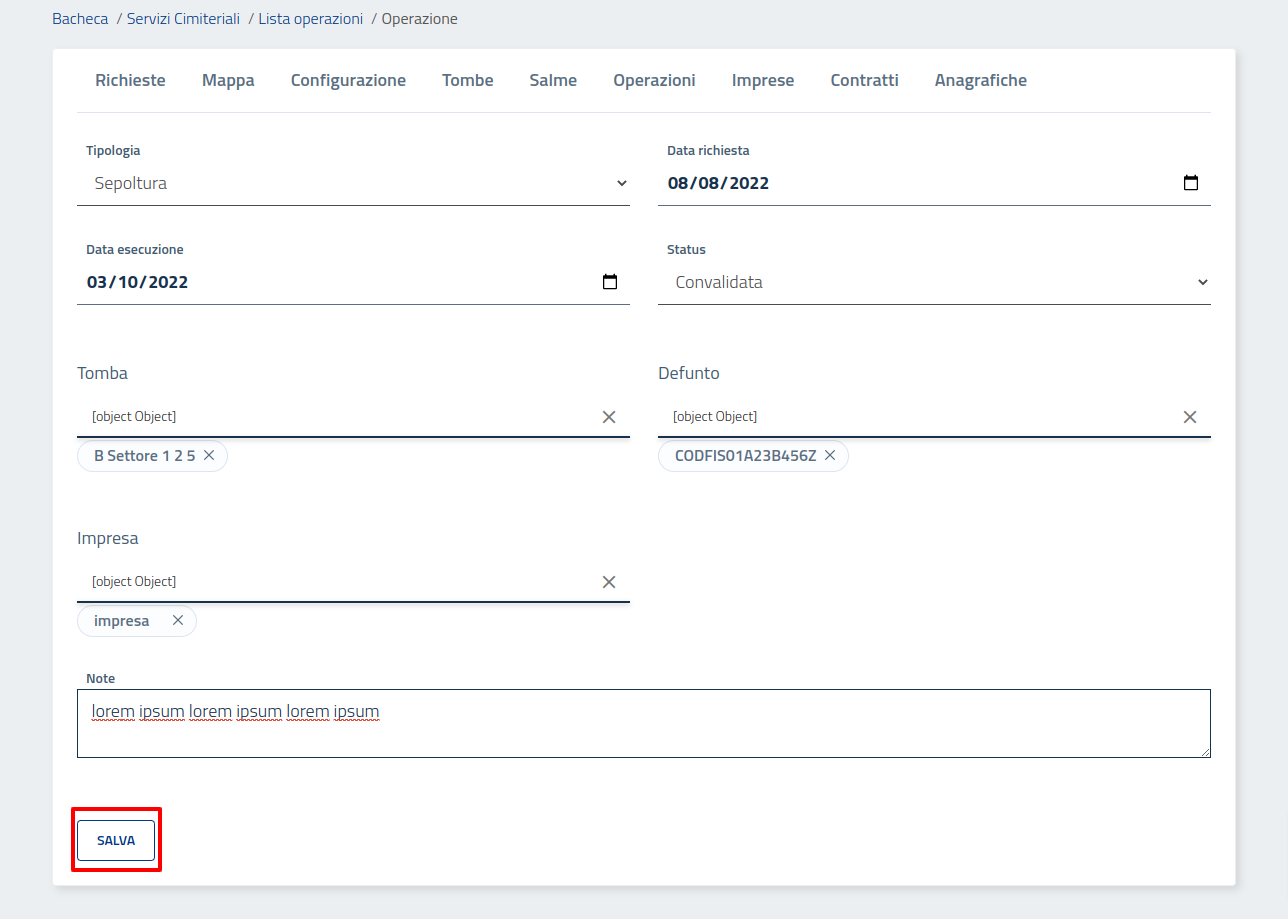The image size is (1288, 919).
Task: Remove the 'impresa' chip
Action: tap(178, 621)
